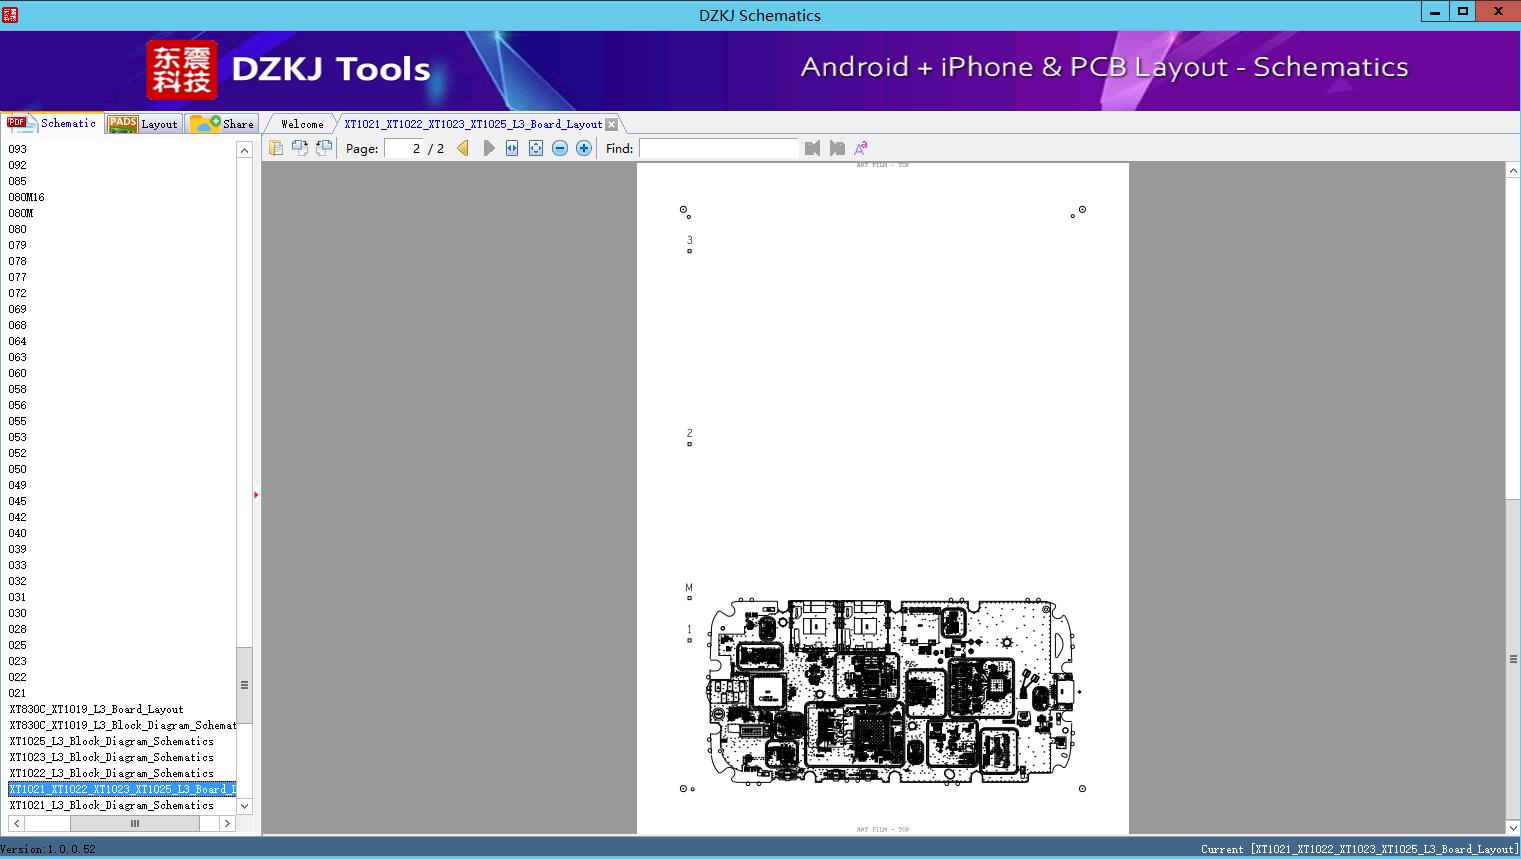
Task: Zoom in with the plus icon
Action: coord(584,148)
